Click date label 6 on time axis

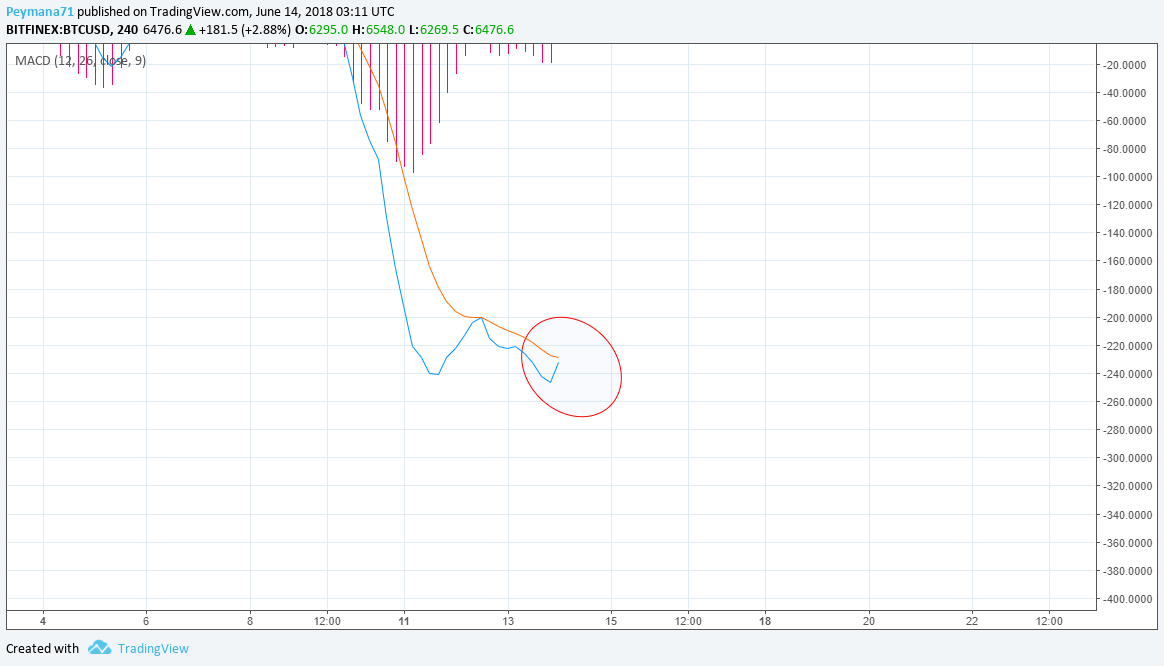coord(146,621)
